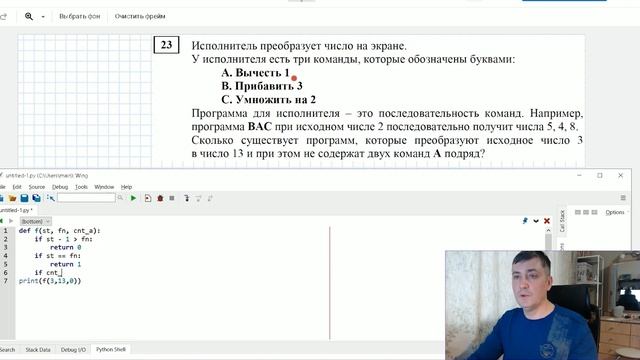Screen dimensions: 640x360
Task: Open the Tools menu in Wing
Action: click(81, 187)
